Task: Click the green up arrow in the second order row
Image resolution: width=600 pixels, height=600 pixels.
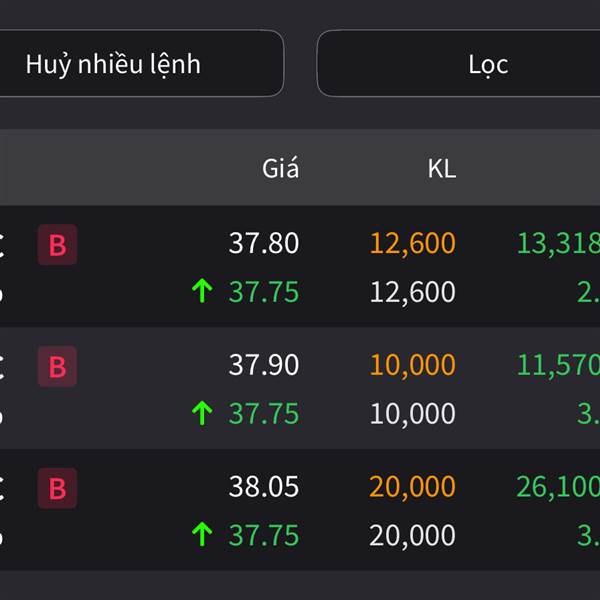Action: point(202,414)
